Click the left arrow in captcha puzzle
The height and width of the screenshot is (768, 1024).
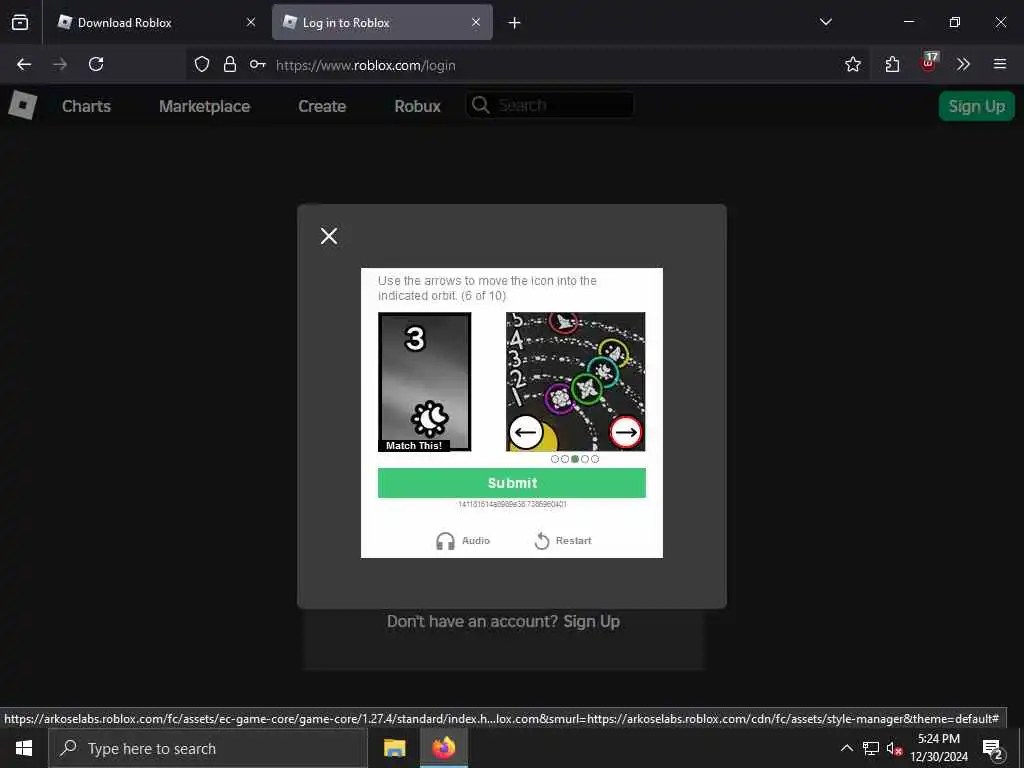(x=525, y=432)
